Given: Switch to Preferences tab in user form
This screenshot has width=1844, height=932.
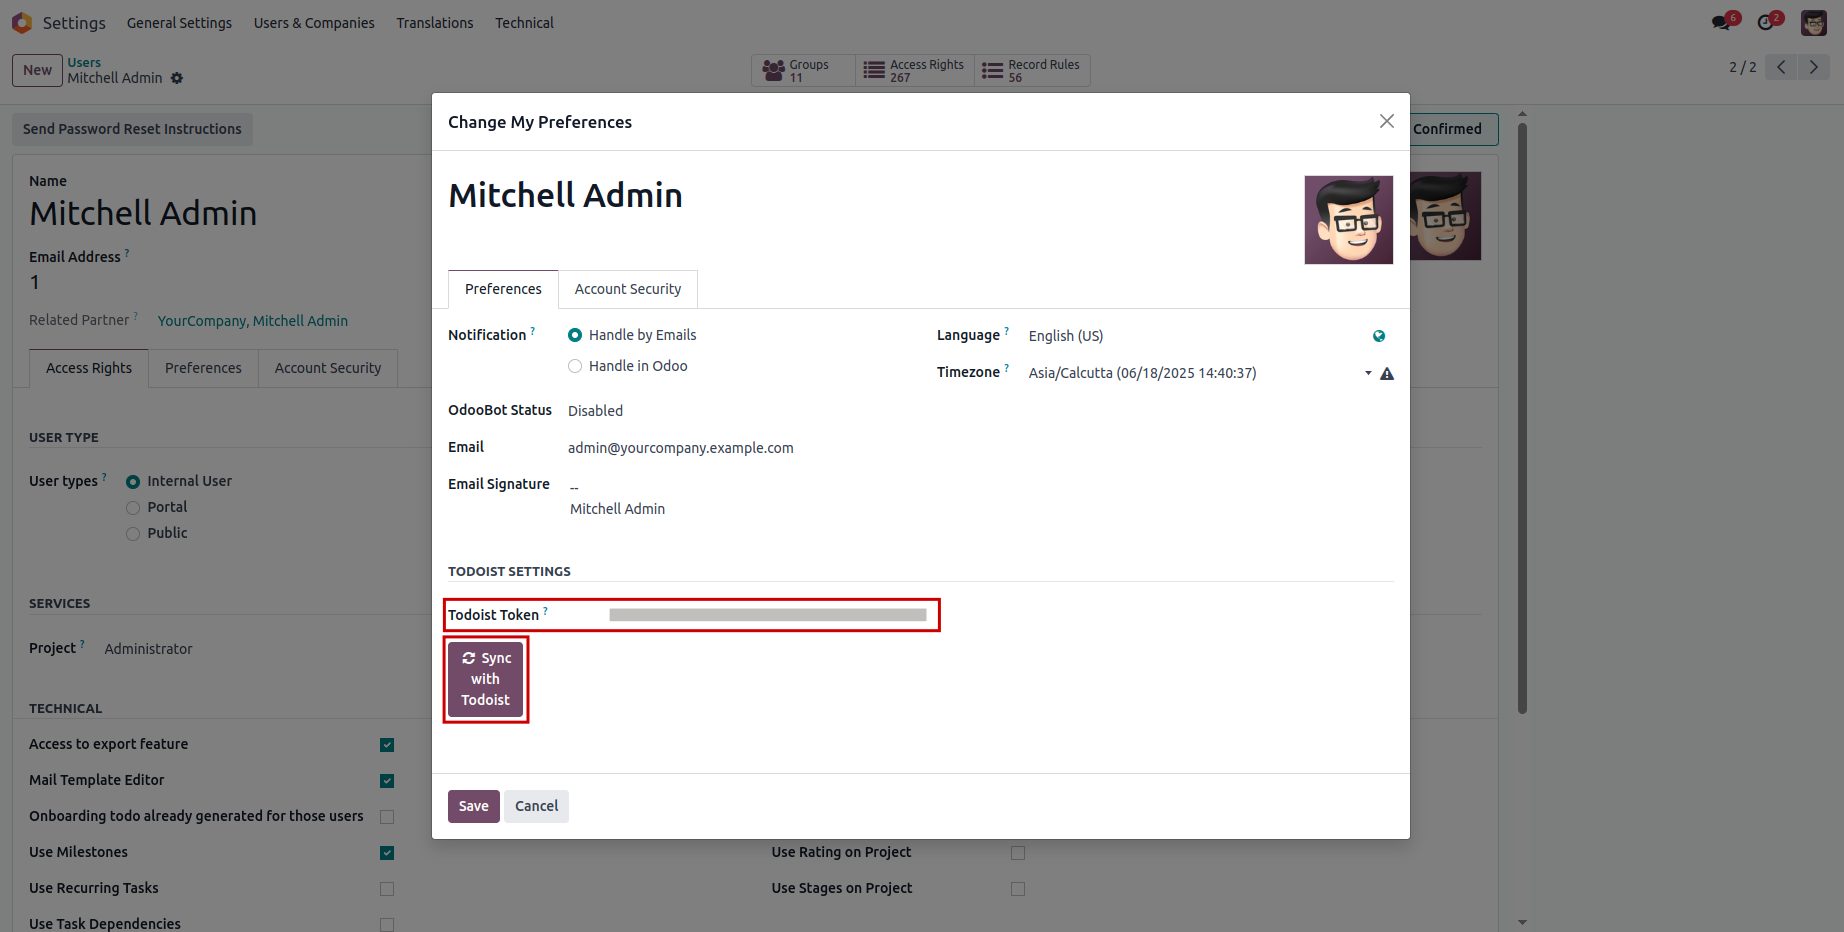Looking at the screenshot, I should pyautogui.click(x=203, y=368).
